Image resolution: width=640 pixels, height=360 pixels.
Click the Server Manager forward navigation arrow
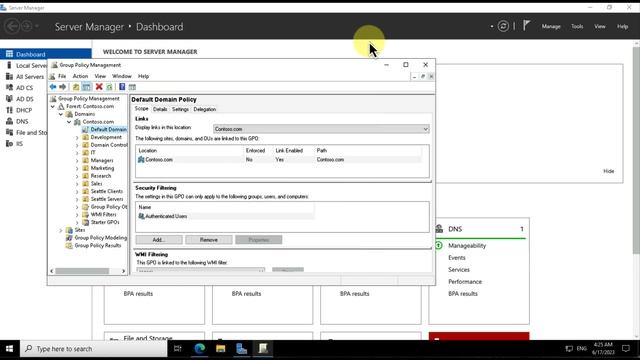[x=26, y=27]
